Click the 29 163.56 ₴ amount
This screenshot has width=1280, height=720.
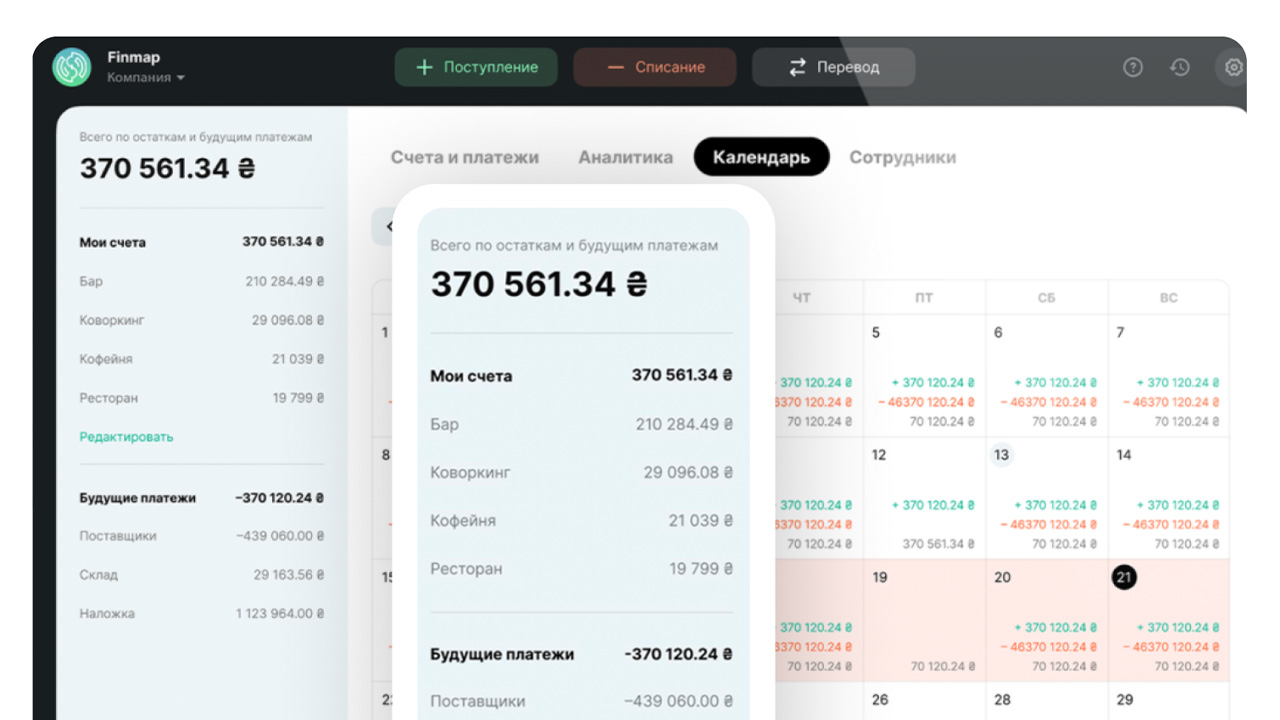(289, 575)
